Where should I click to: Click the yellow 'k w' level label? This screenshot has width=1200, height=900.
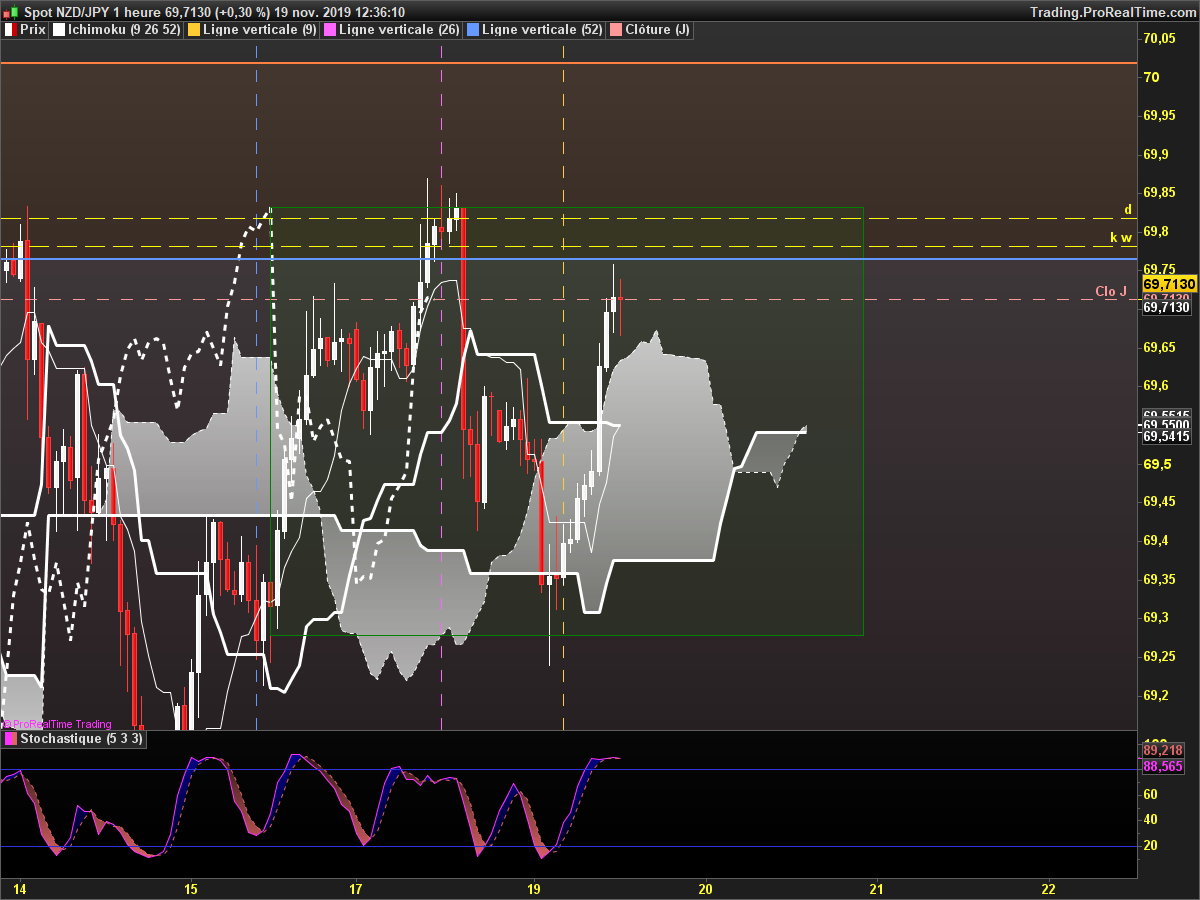pos(1121,238)
